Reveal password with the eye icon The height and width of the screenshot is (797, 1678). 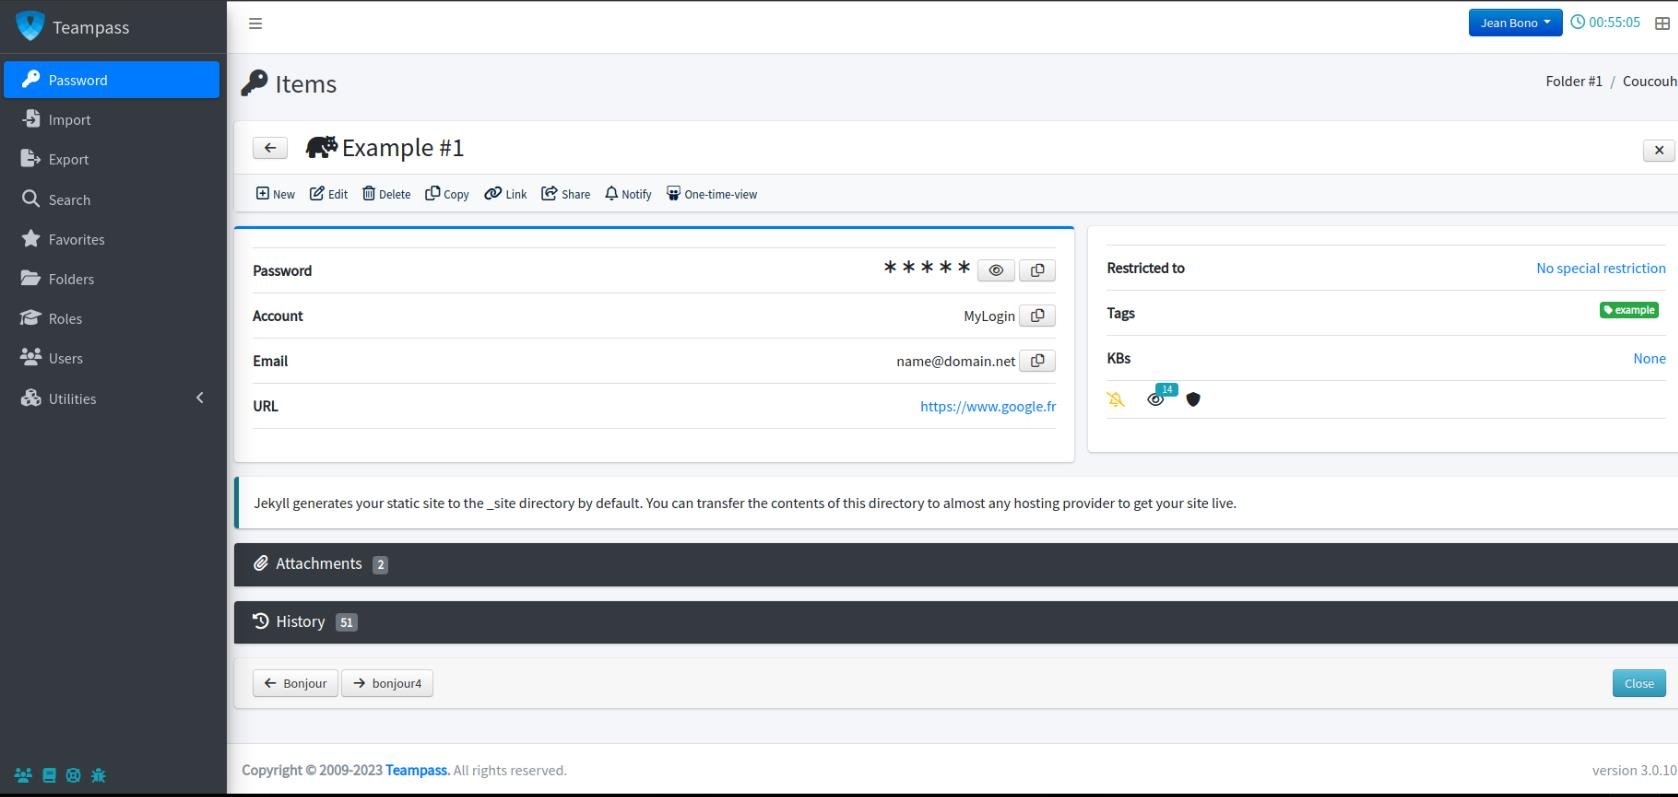[x=995, y=270]
